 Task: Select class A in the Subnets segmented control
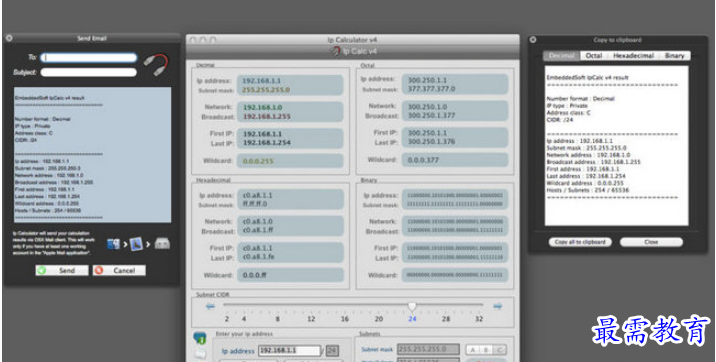coord(472,350)
